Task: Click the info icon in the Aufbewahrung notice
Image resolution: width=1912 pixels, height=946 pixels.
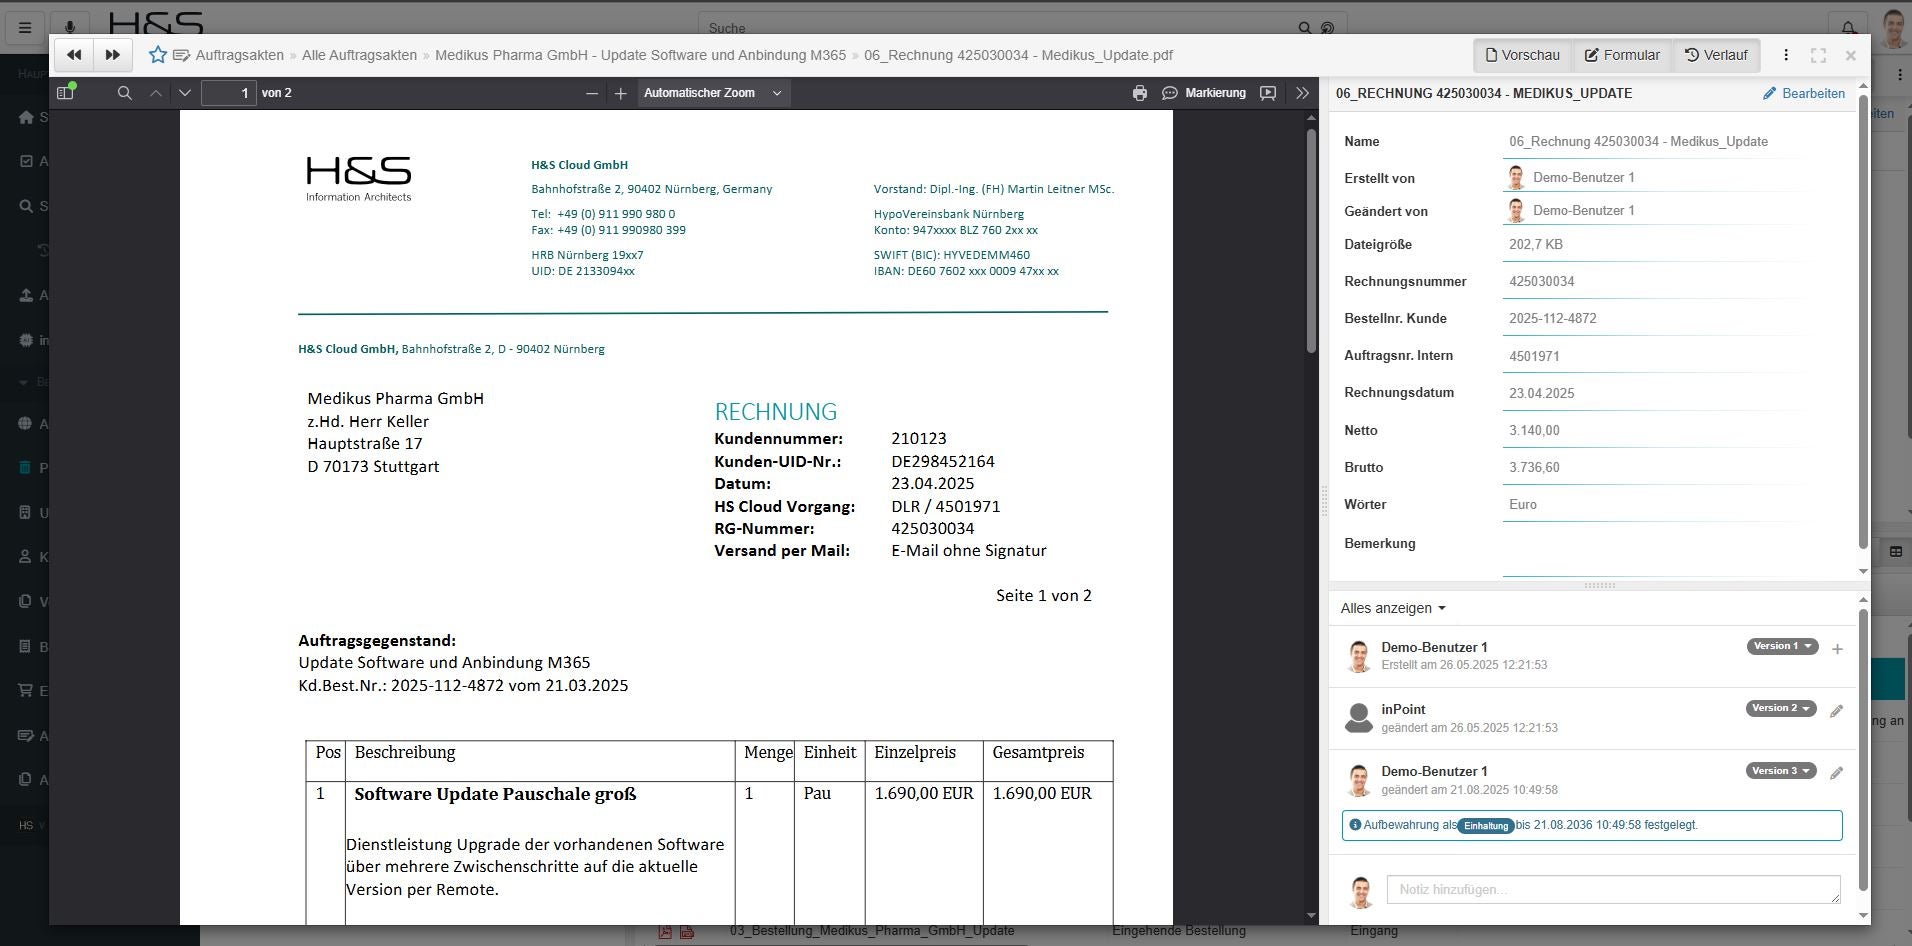Action: pyautogui.click(x=1355, y=825)
